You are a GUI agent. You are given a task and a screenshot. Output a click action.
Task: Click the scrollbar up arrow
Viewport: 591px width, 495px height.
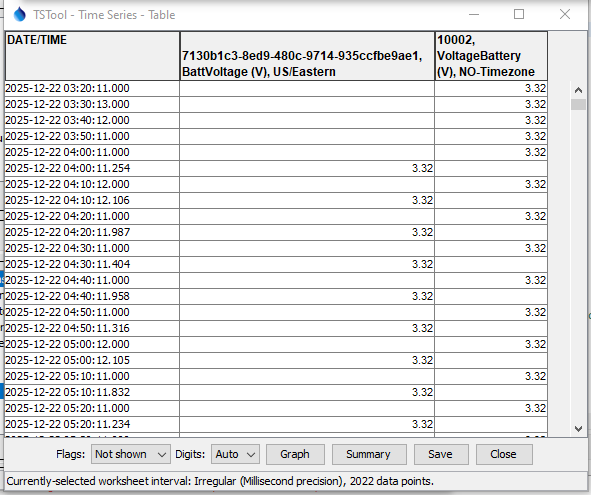pyautogui.click(x=578, y=90)
